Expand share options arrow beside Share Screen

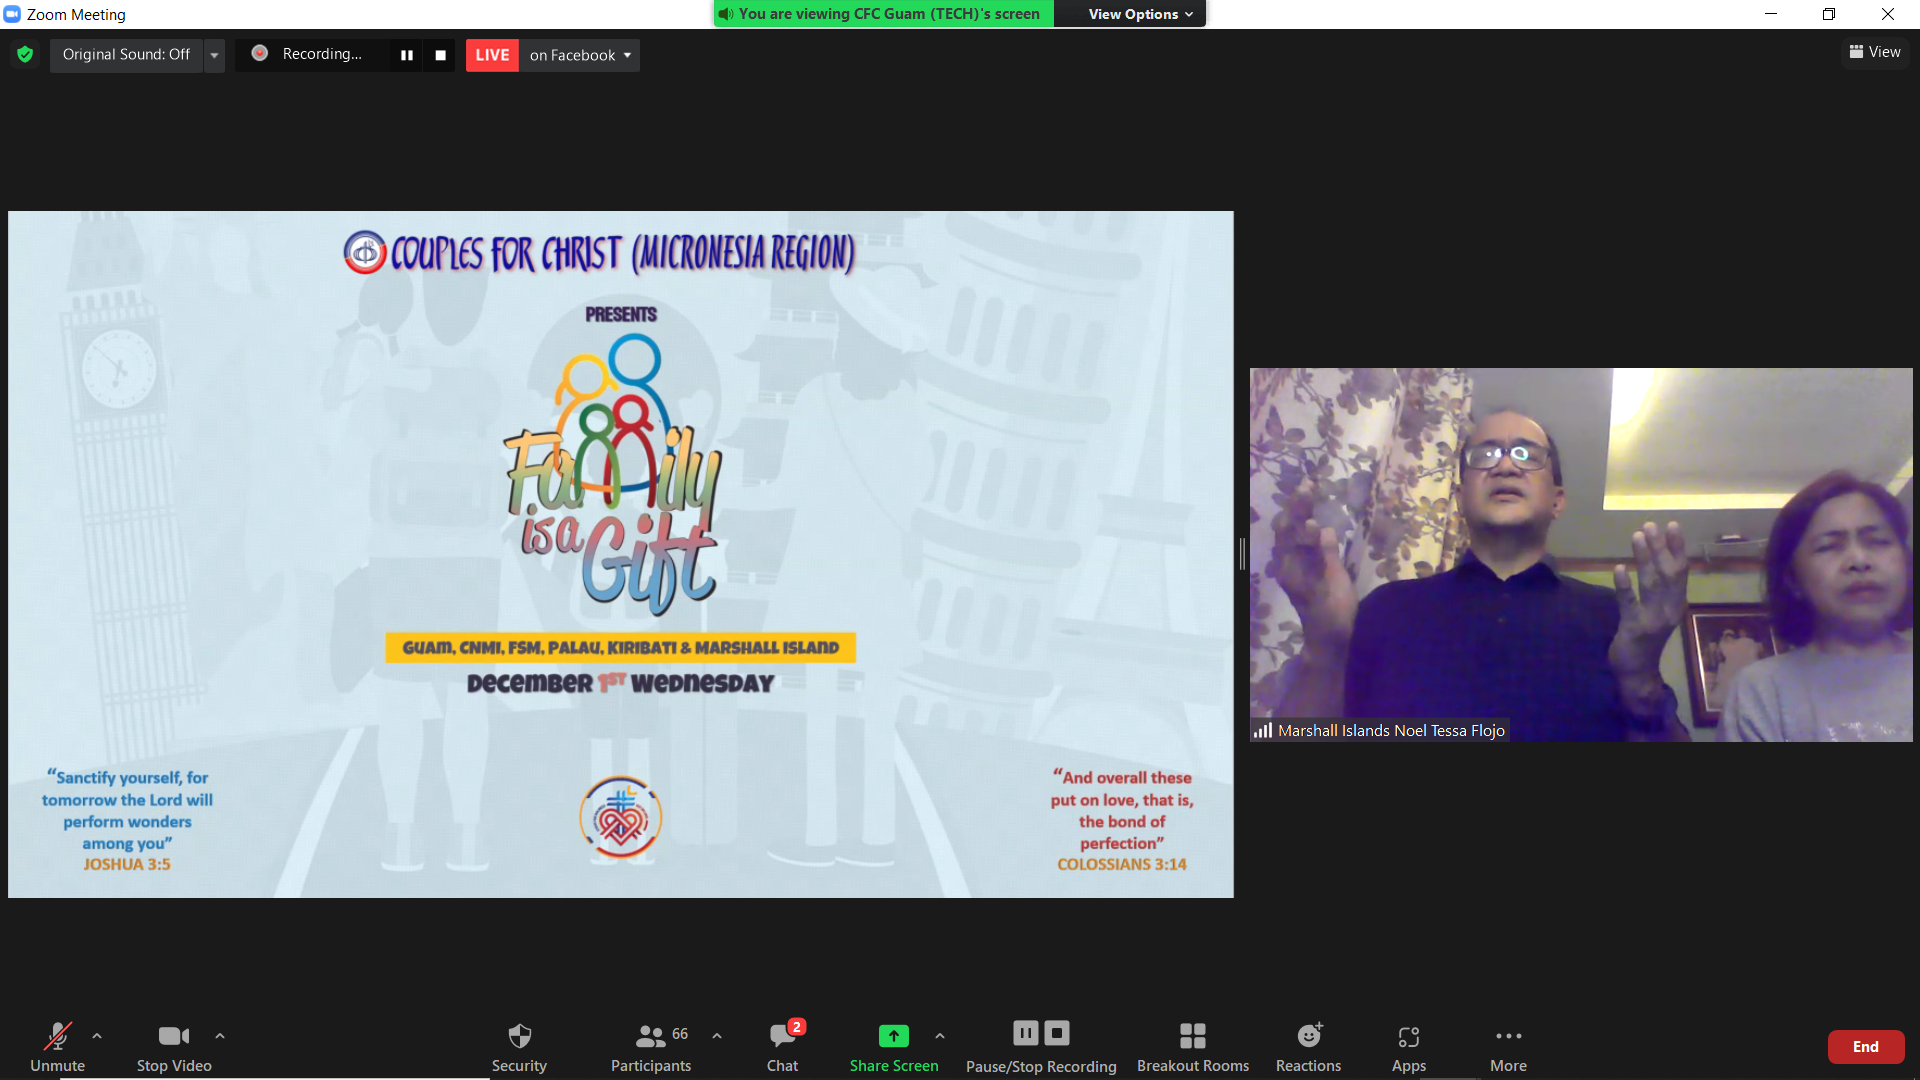tap(940, 1036)
